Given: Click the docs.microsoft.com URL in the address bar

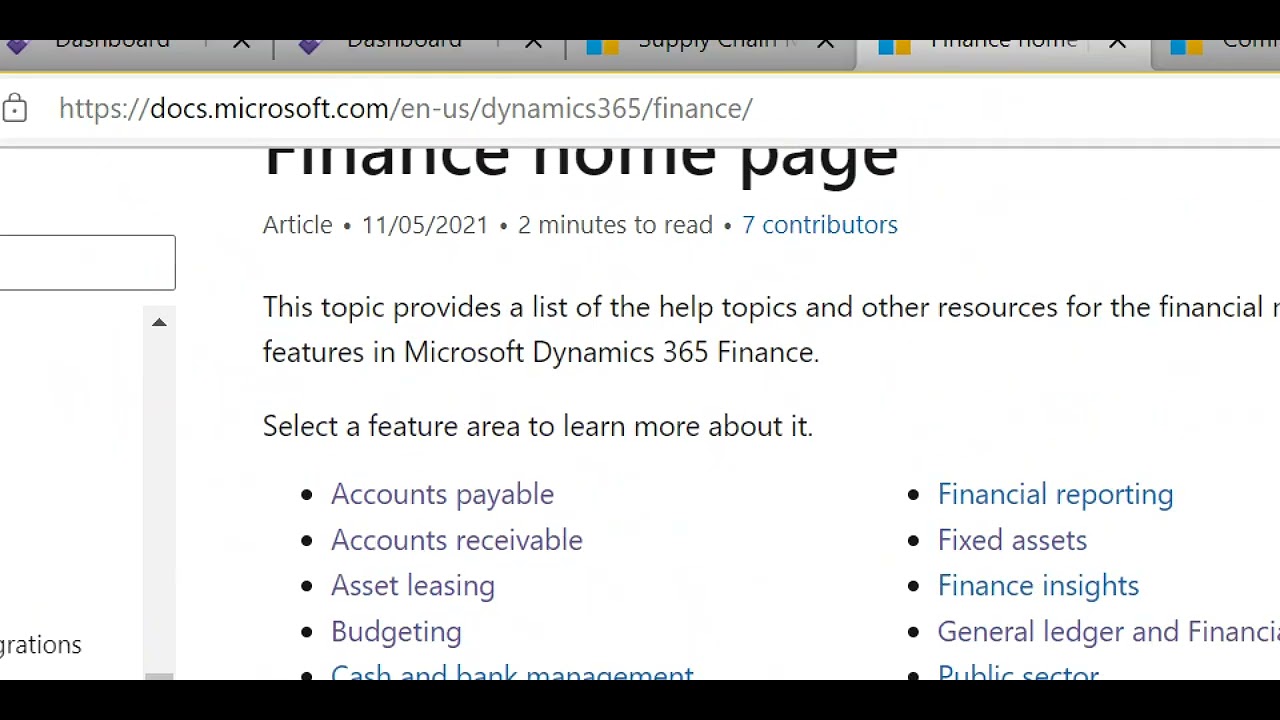Looking at the screenshot, I should (x=406, y=108).
